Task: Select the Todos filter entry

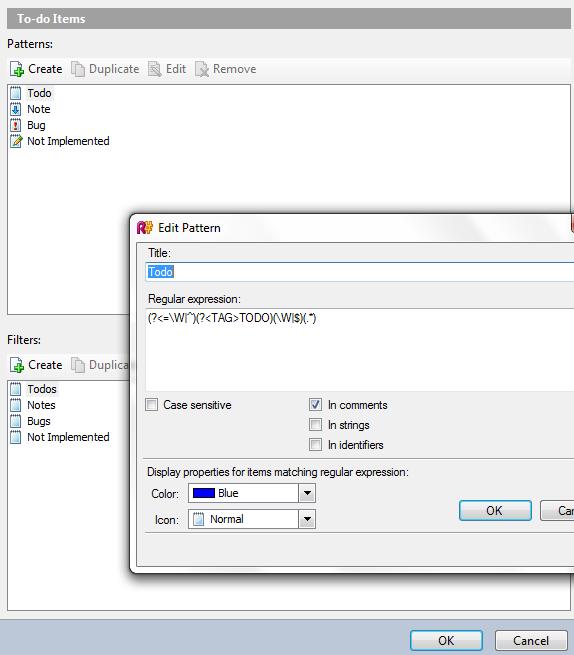Action: click(42, 389)
